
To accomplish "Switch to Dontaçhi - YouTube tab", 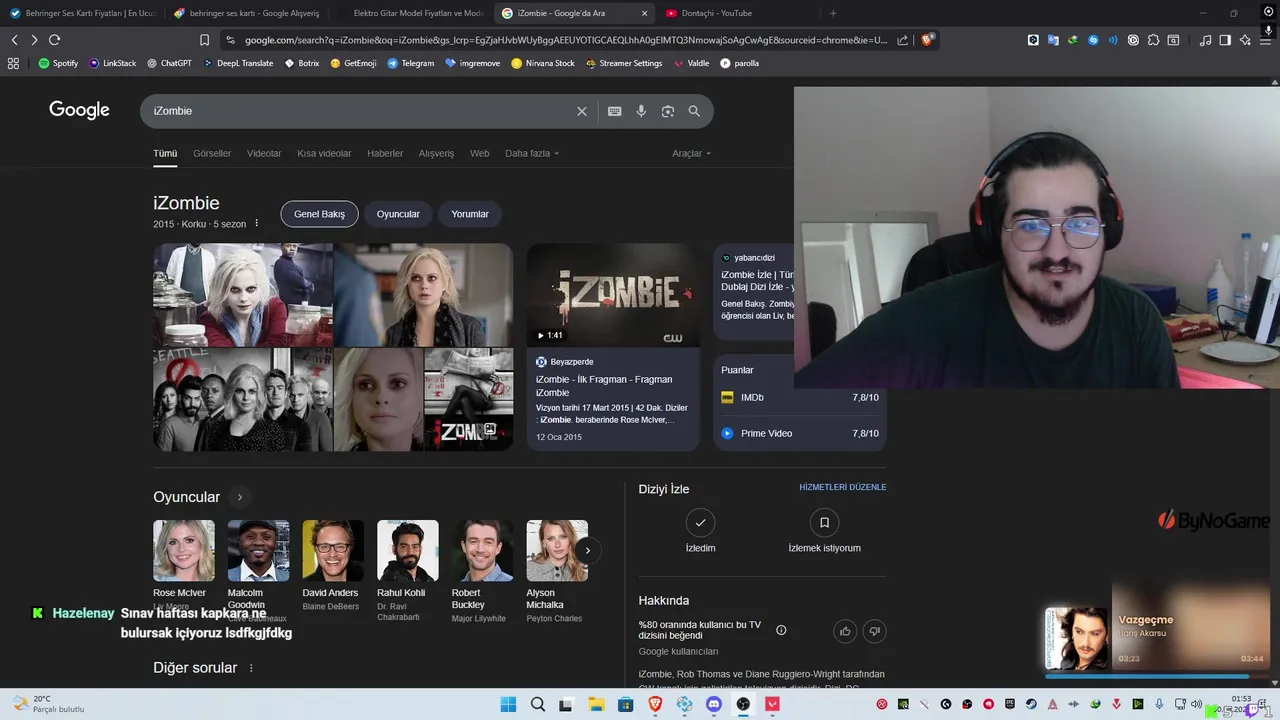I will pos(738,13).
